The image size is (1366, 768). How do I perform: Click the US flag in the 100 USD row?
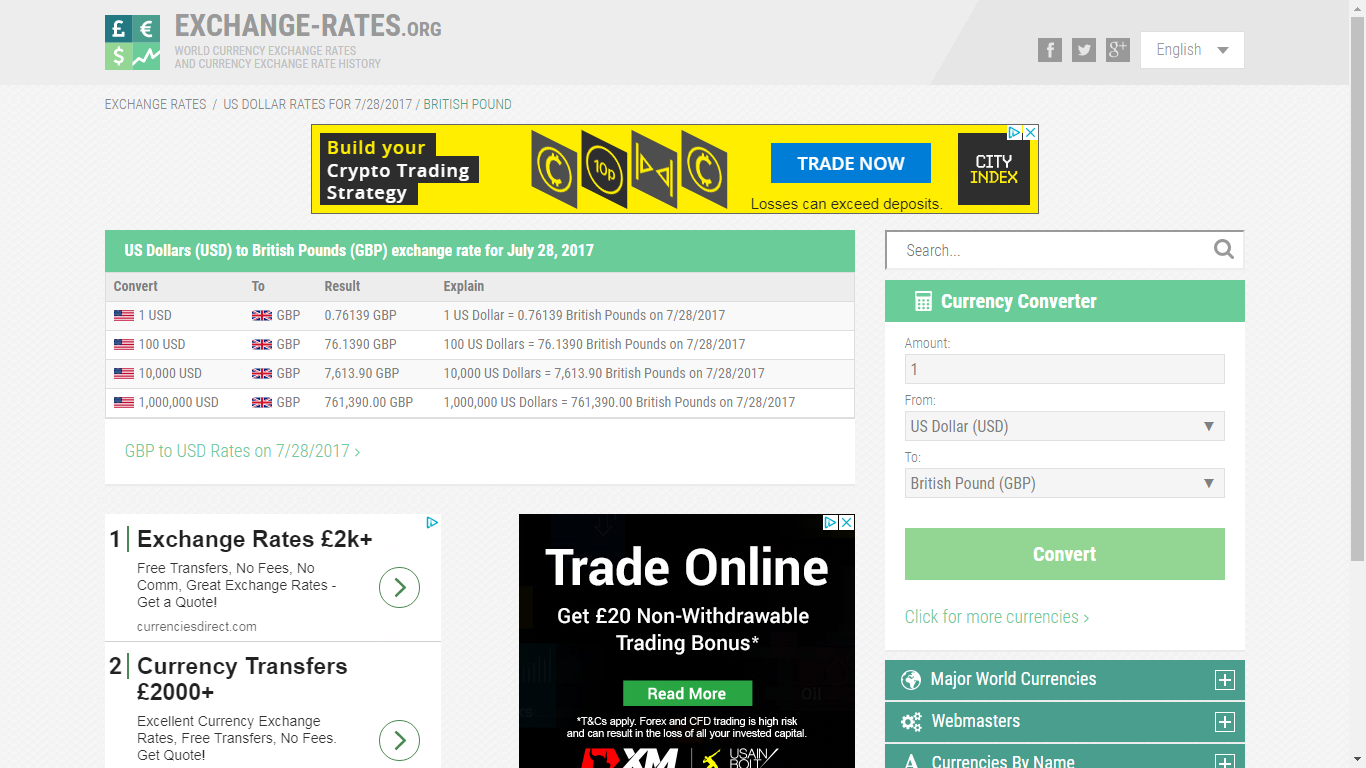coord(124,344)
